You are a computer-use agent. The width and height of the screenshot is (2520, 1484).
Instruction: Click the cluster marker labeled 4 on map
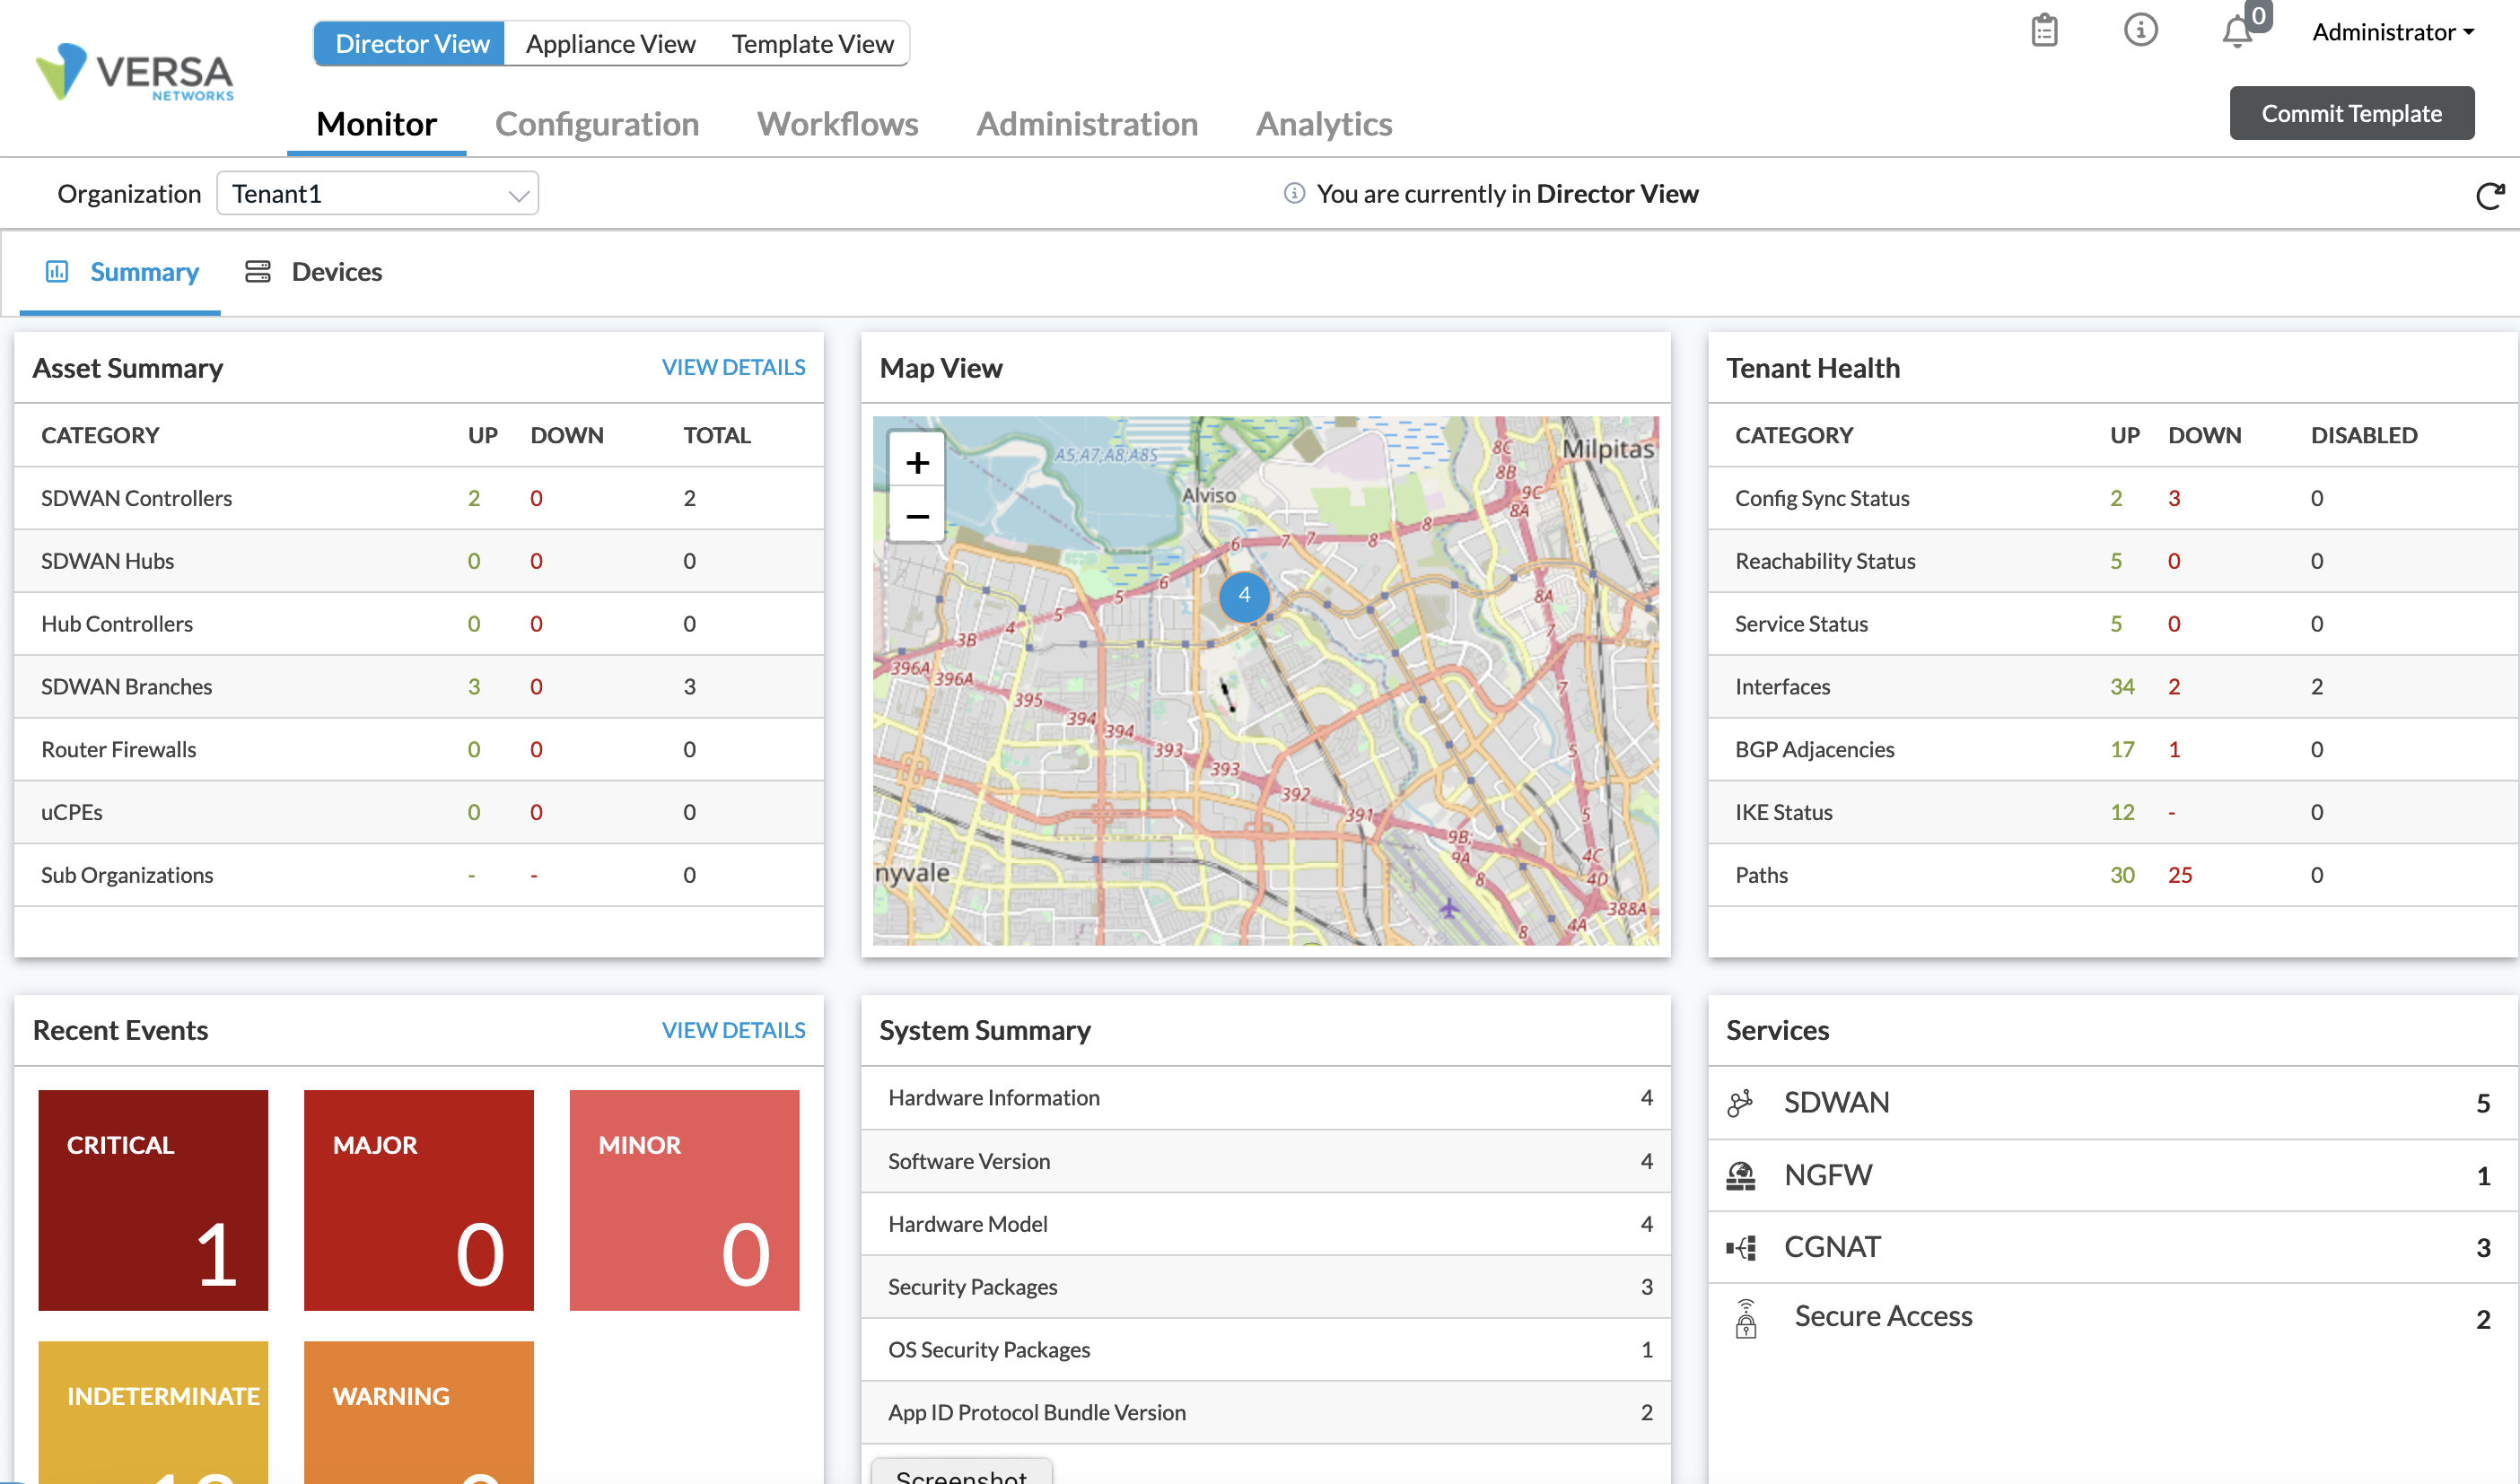point(1244,596)
